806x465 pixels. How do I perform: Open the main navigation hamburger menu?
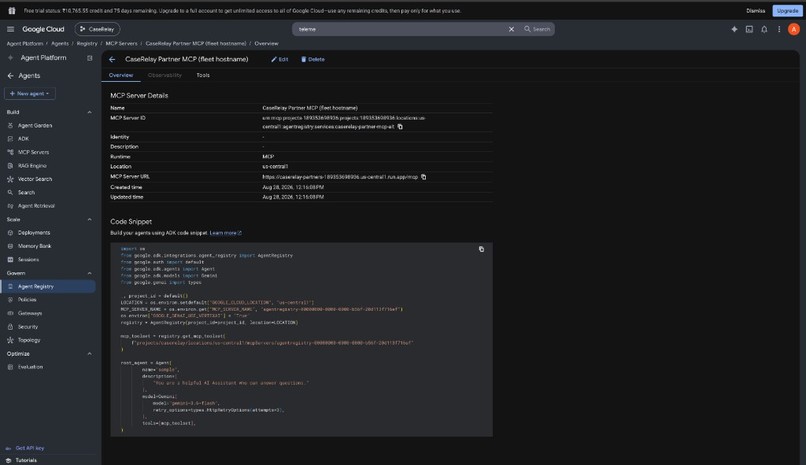10,29
